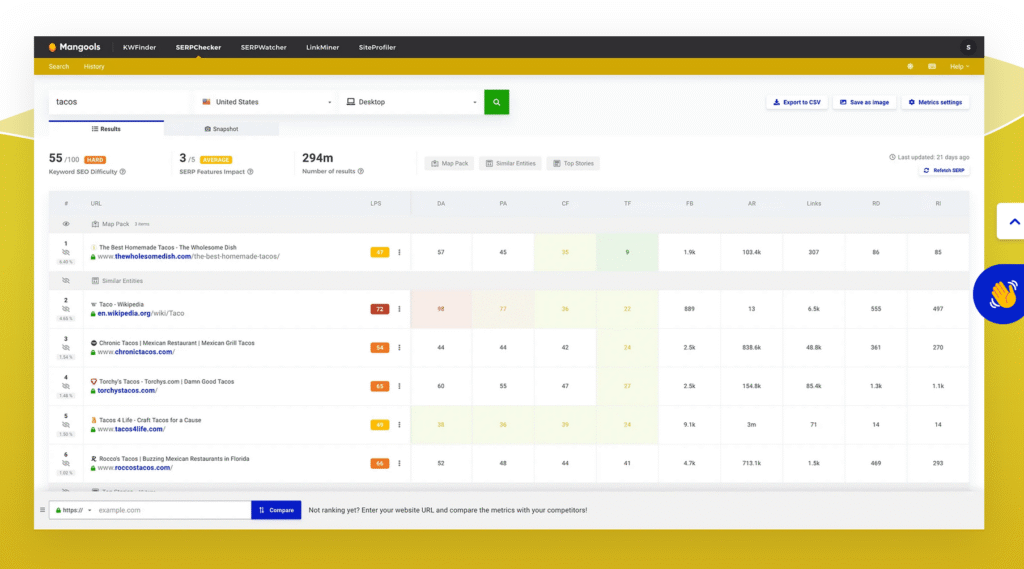Open the History sub-menu item
This screenshot has height=569, width=1024.
94,67
